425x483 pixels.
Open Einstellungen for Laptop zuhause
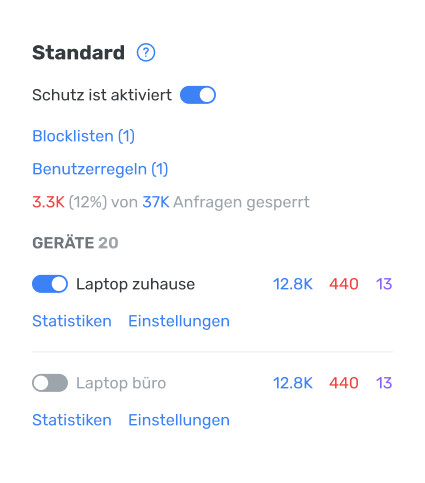[x=179, y=321]
